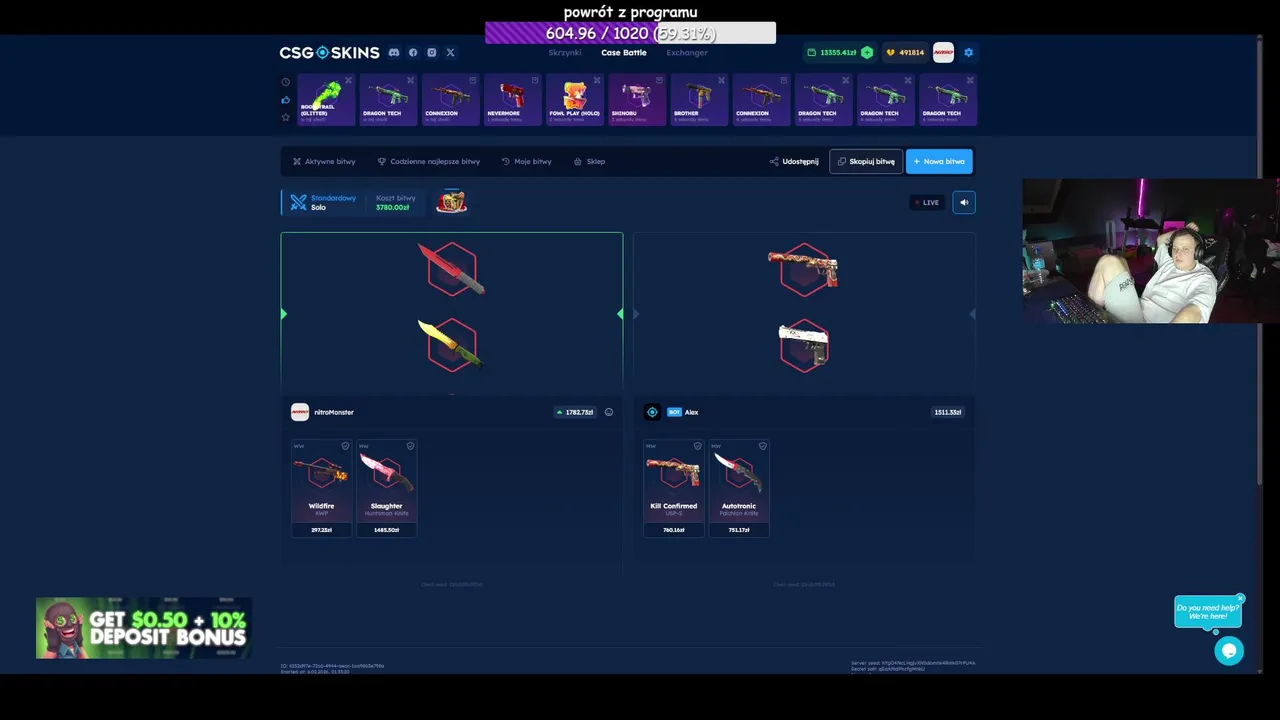Open the live chat support bubble
This screenshot has height=720, width=1280.
[1229, 651]
